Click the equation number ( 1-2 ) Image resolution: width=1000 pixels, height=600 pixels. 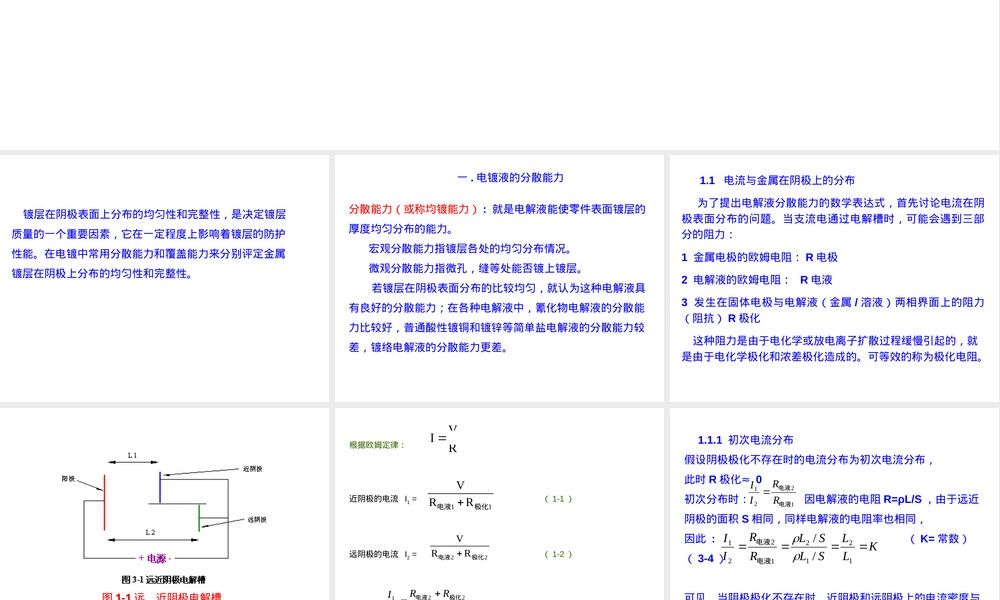pos(558,555)
